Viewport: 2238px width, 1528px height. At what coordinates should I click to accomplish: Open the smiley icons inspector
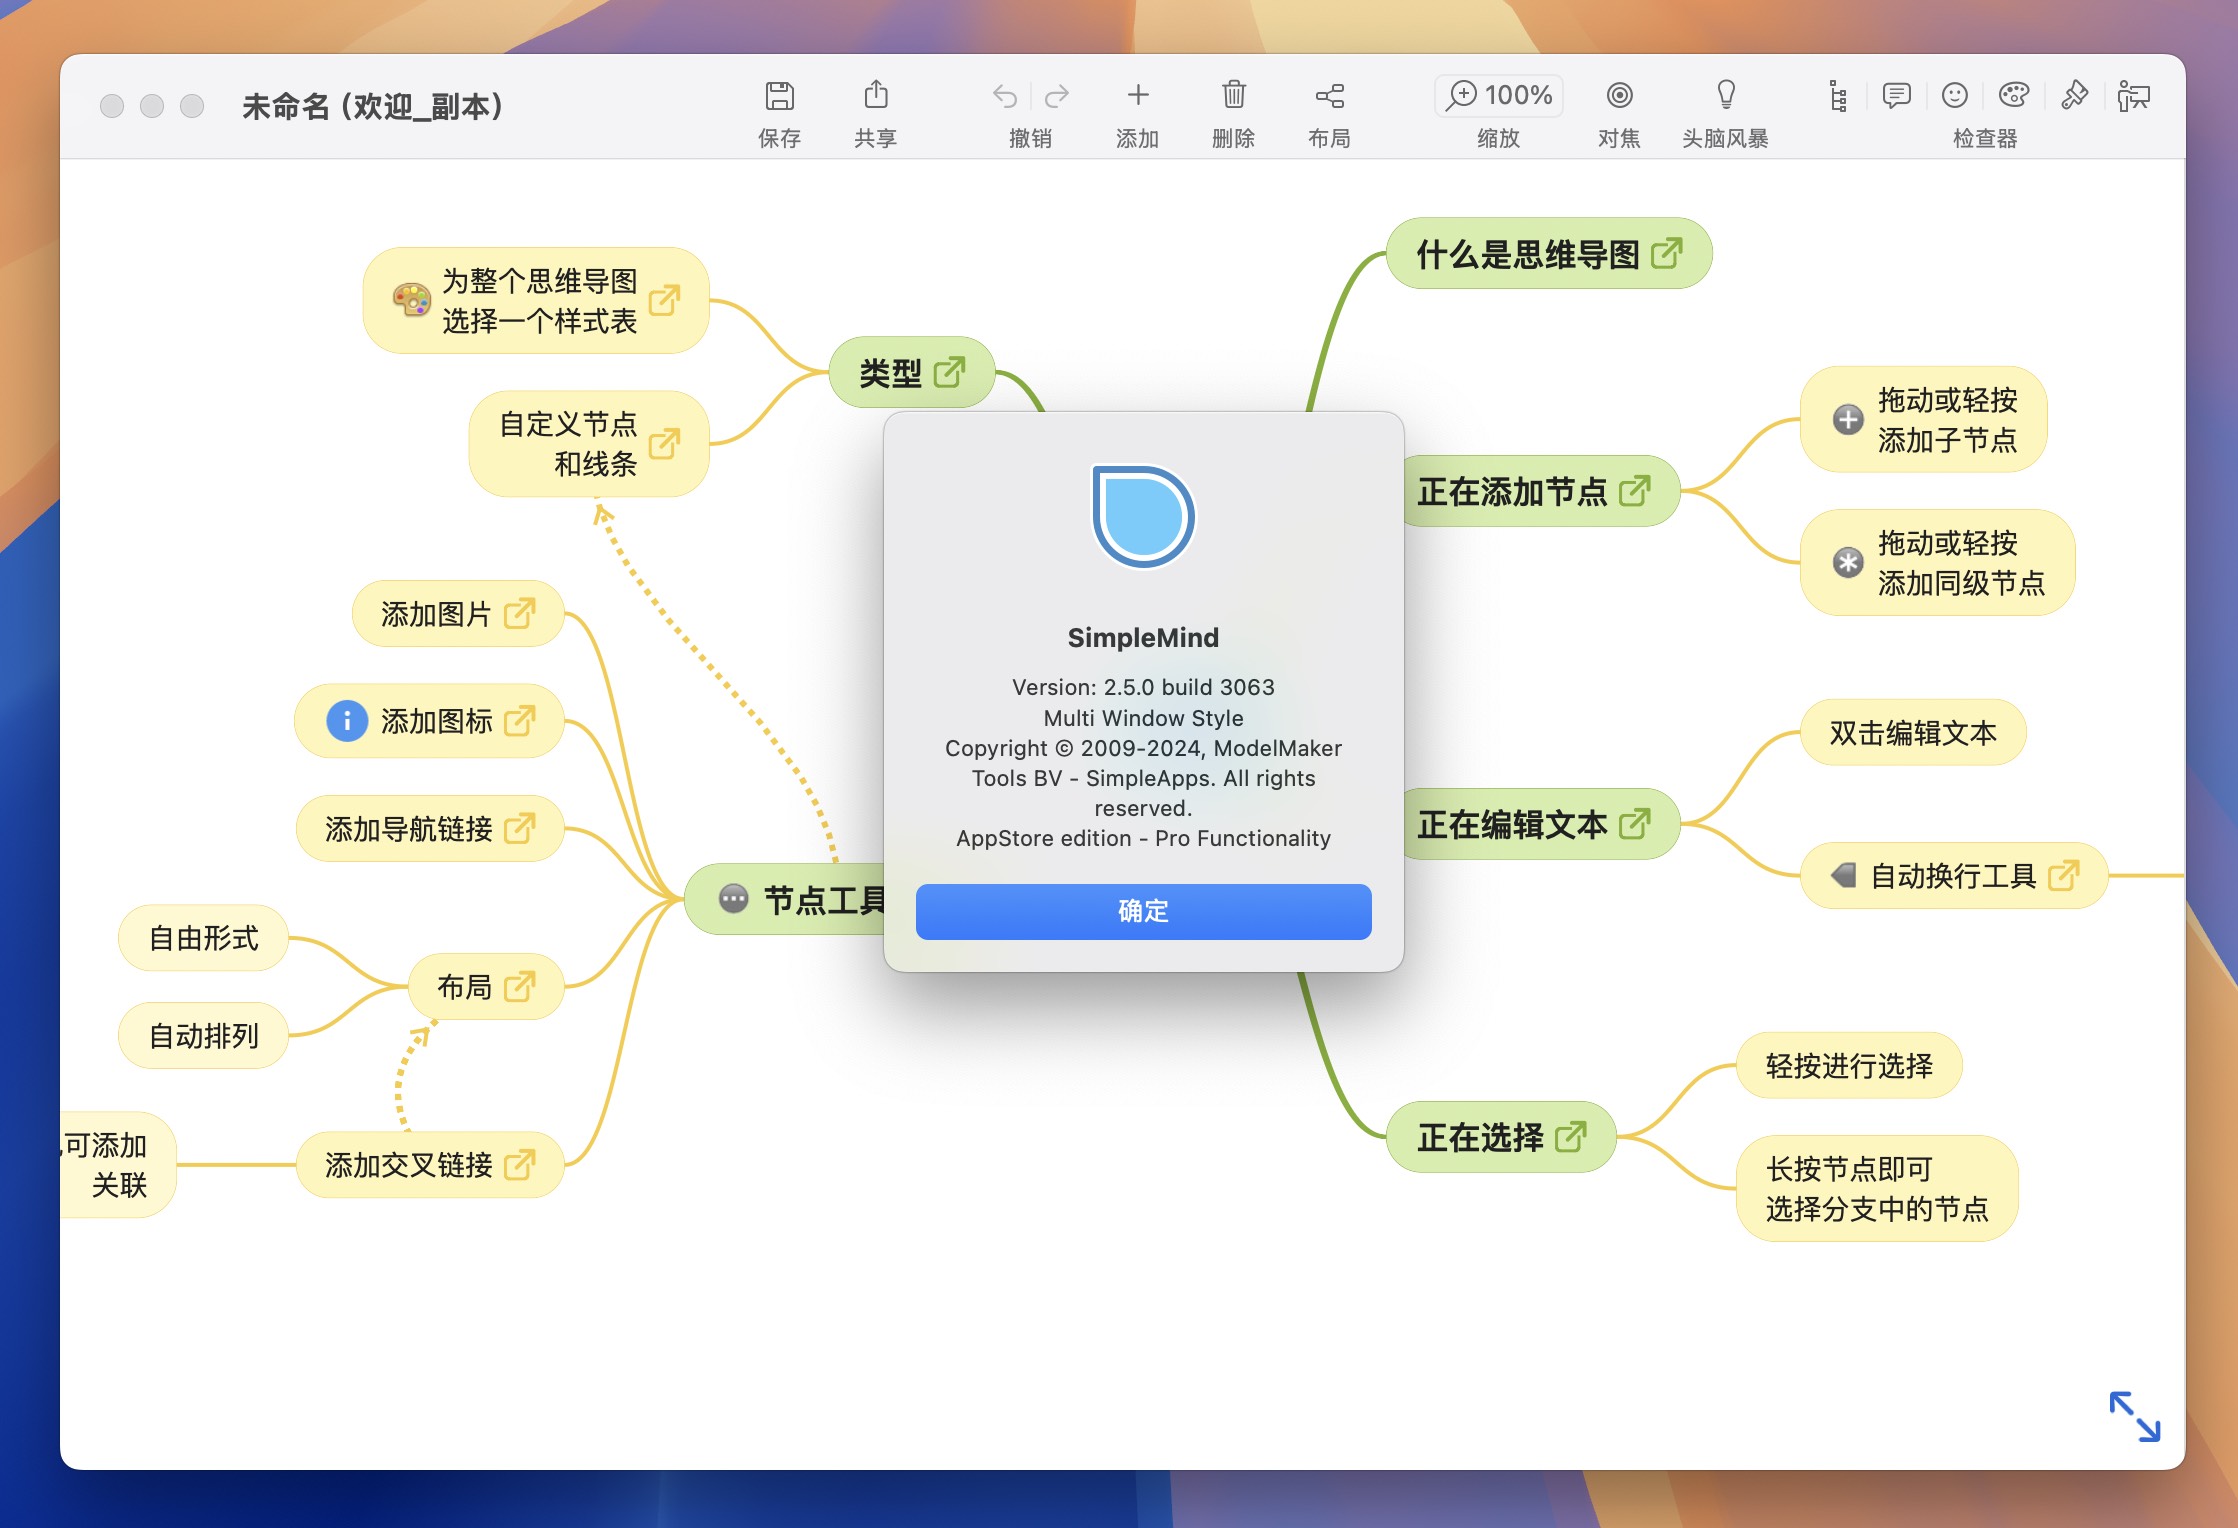click(1955, 95)
